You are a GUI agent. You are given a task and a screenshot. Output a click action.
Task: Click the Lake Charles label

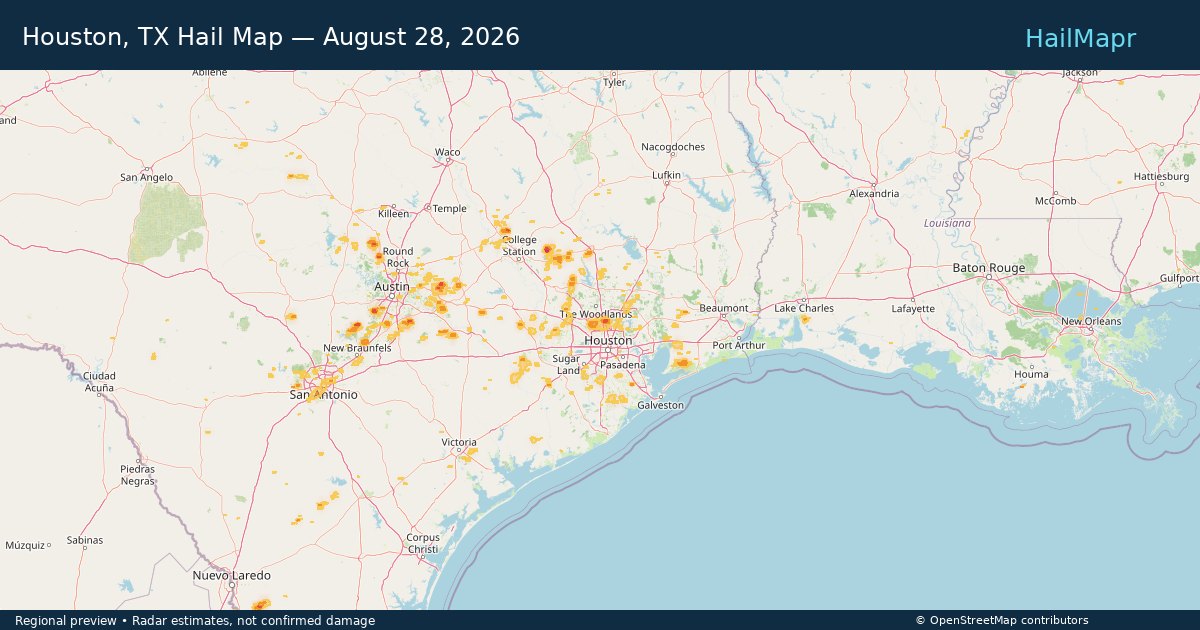pyautogui.click(x=804, y=308)
